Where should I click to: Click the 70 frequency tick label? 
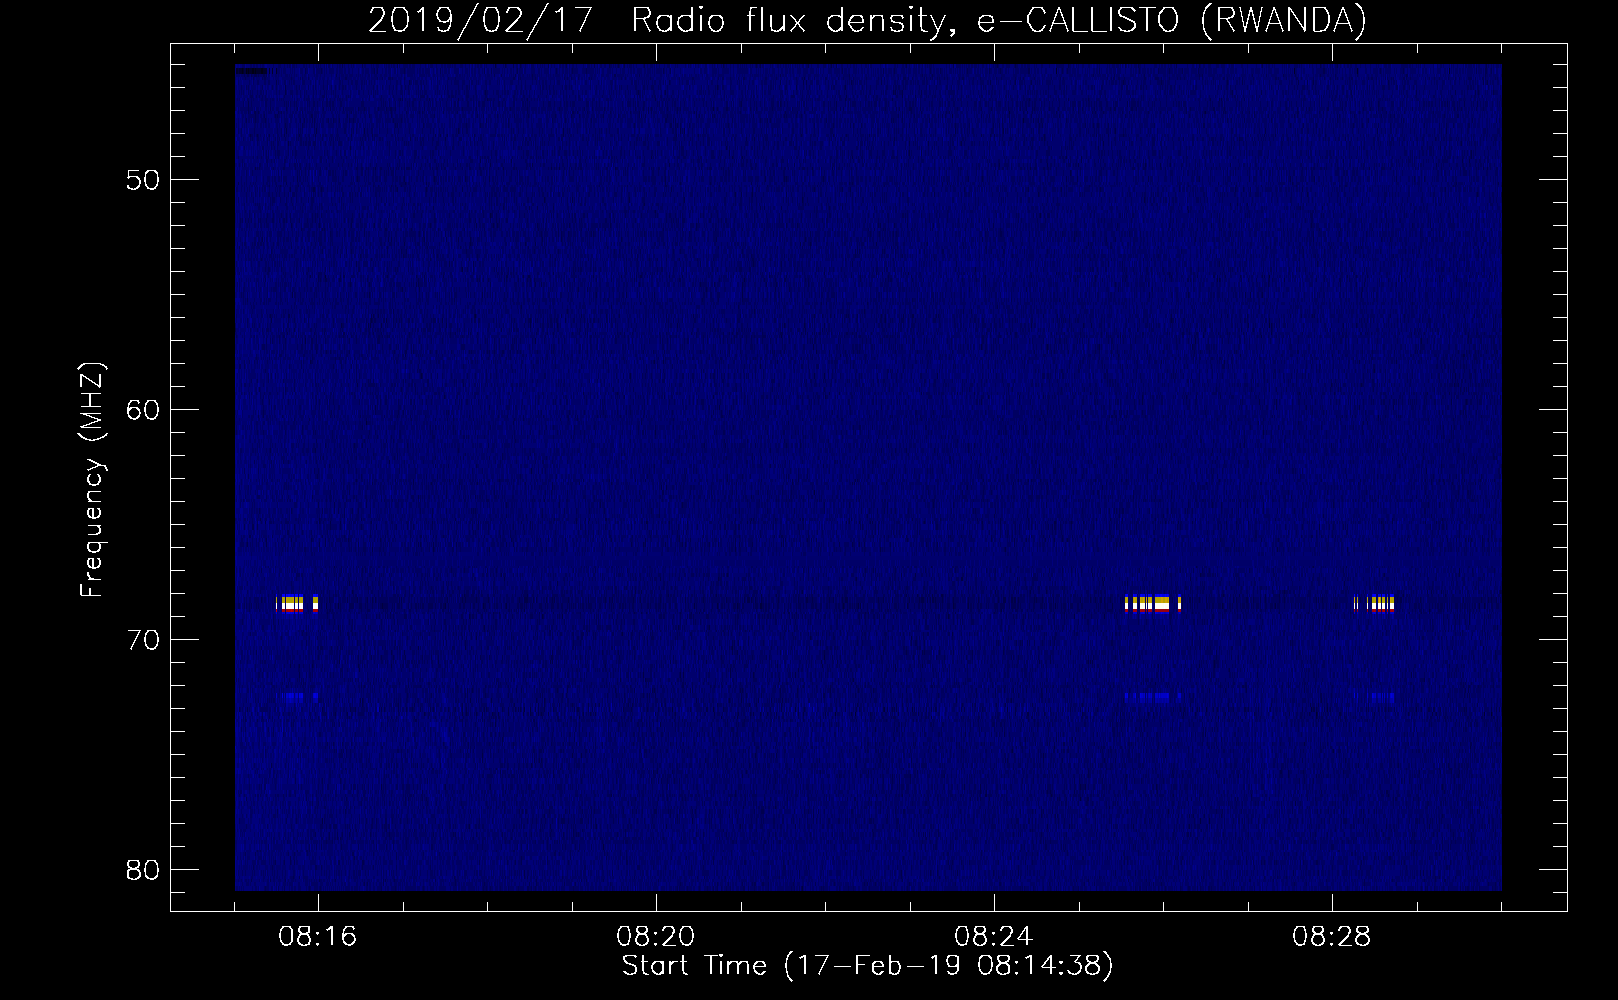143,640
